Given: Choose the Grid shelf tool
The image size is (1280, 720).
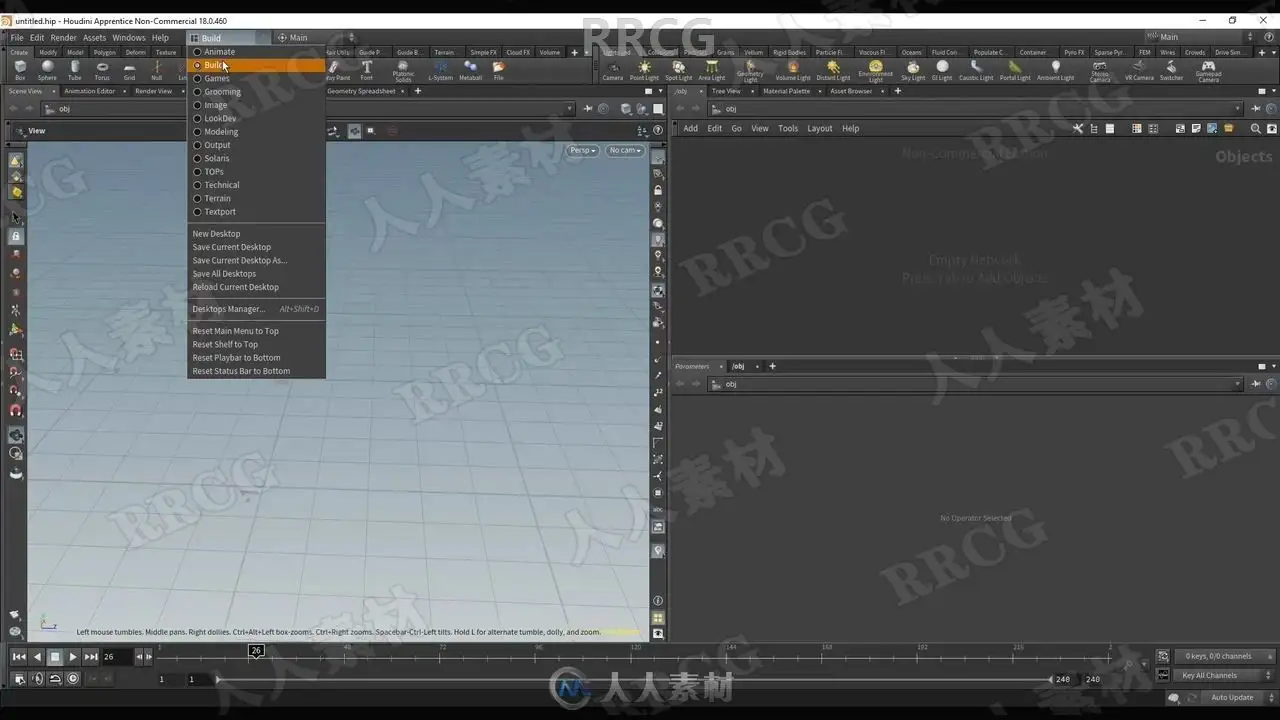Looking at the screenshot, I should click(129, 70).
